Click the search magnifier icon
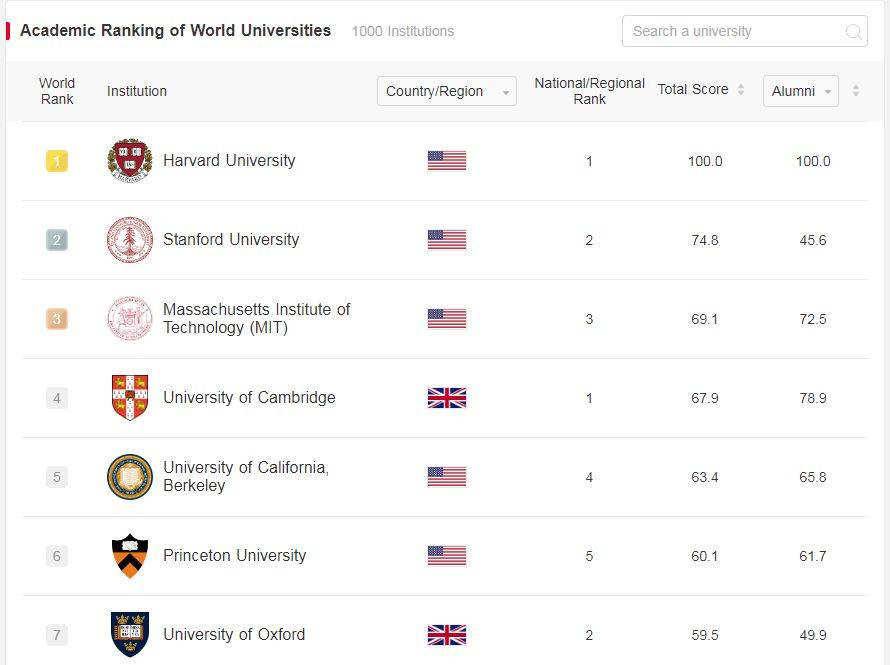 coord(853,31)
